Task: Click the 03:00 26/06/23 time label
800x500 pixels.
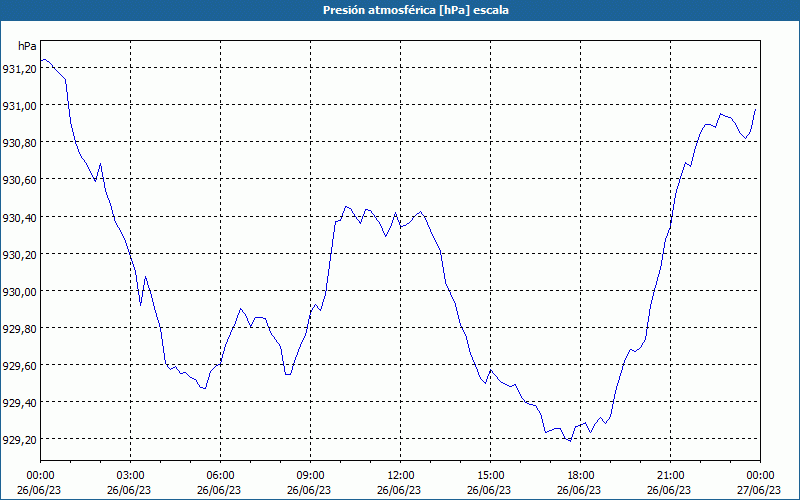Action: (x=131, y=483)
